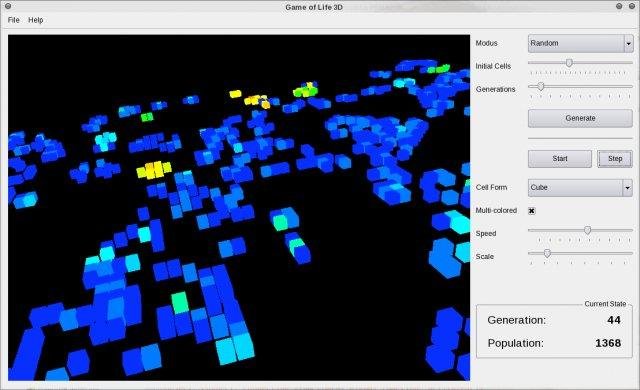Click the Generations slider handle
The width and height of the screenshot is (640, 390).
540,86
